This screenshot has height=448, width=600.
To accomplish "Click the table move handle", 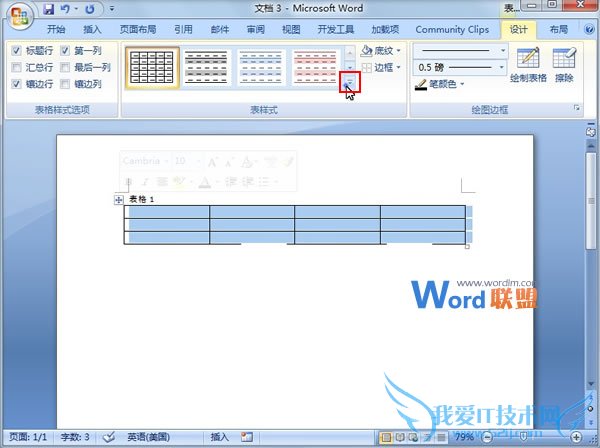I will pos(119,199).
